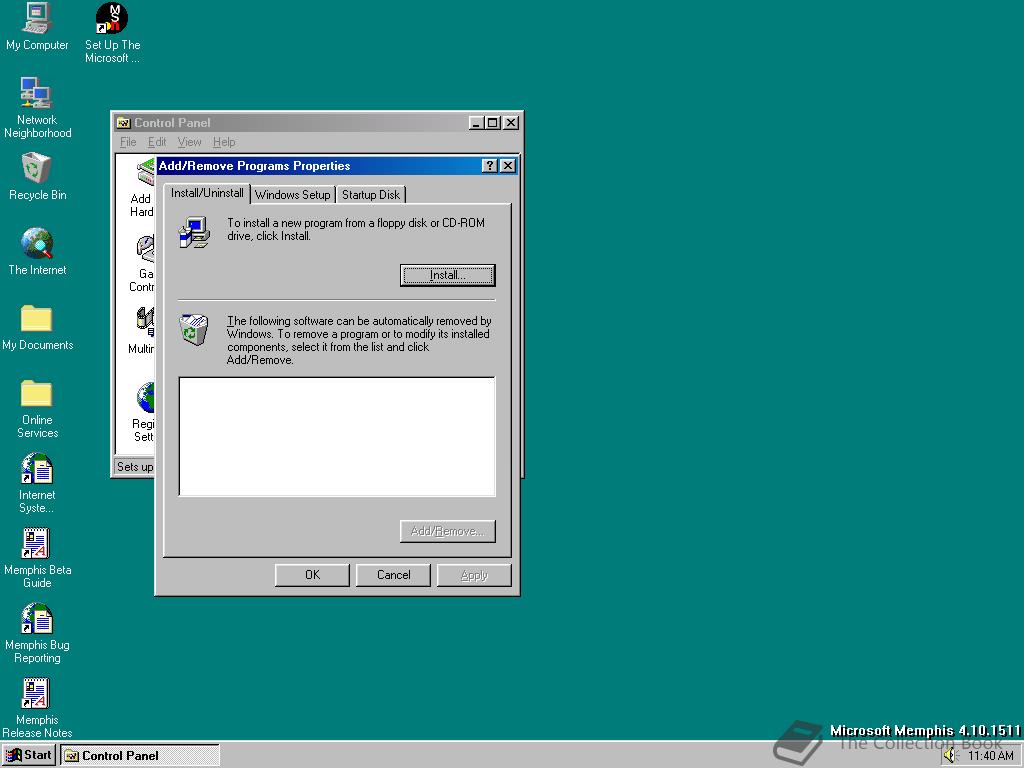Switch to the Install/Uninstall tab
The height and width of the screenshot is (768, 1024).
pyautogui.click(x=207, y=193)
